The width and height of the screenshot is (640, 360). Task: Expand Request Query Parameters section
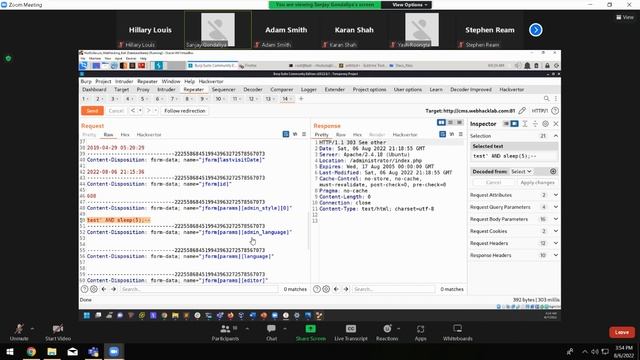point(514,207)
